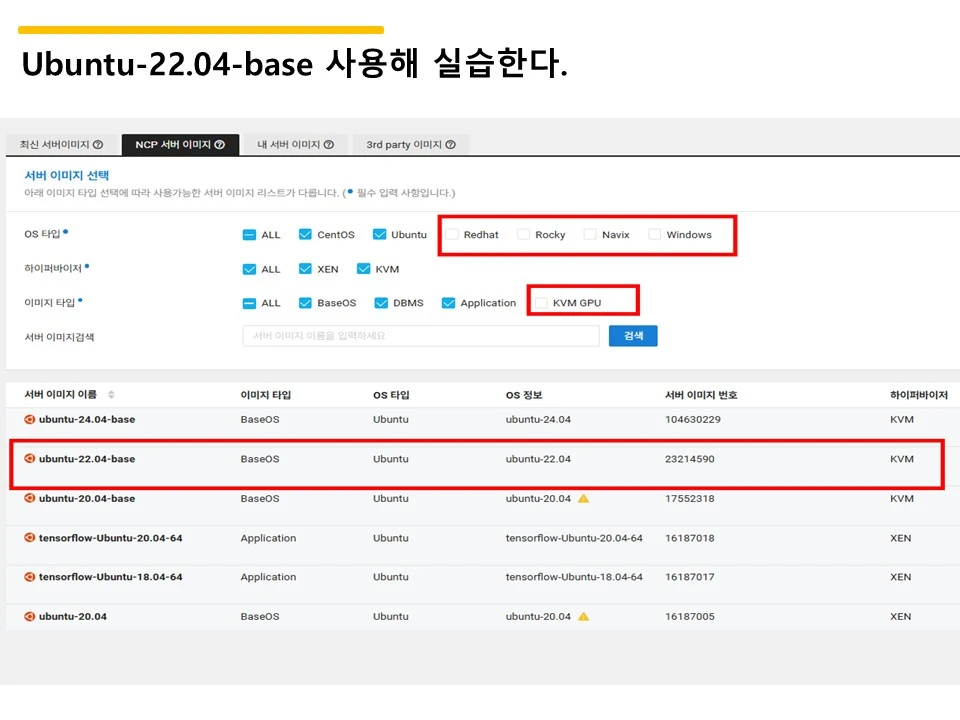Image resolution: width=960 pixels, height=720 pixels.
Task: Check the Windows checkbox
Action: [654, 234]
